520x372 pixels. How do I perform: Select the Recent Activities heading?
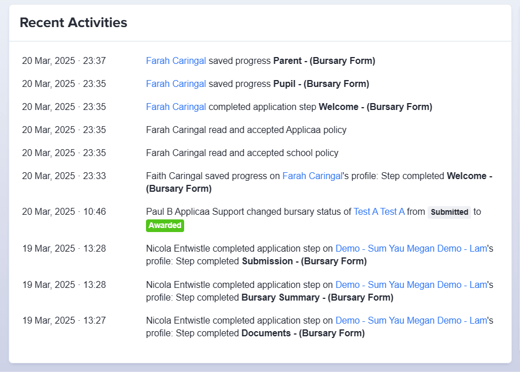73,23
